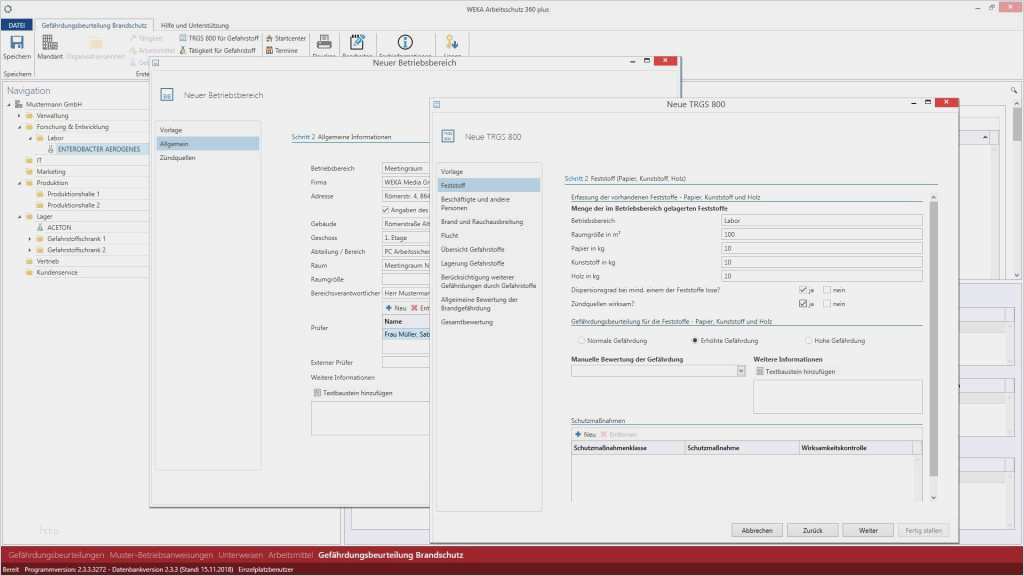Click the Bearbeiten edit icon
The width and height of the screenshot is (1024, 576).
click(x=357, y=43)
